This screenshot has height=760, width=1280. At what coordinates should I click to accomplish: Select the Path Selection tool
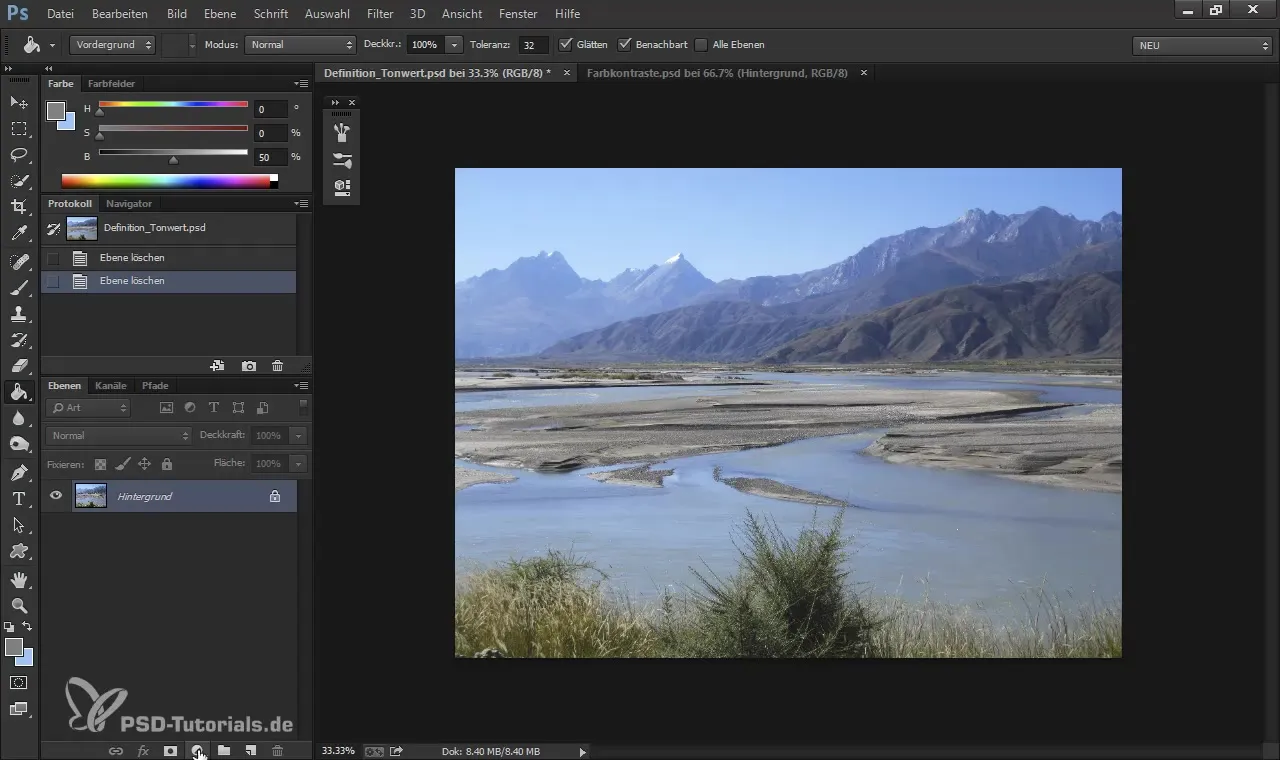(x=19, y=525)
